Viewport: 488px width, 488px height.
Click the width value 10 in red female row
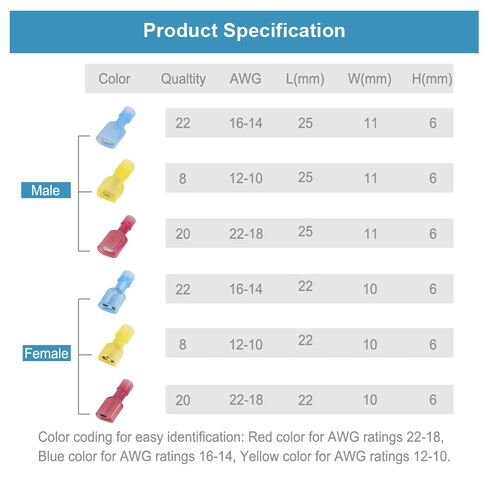(x=370, y=400)
